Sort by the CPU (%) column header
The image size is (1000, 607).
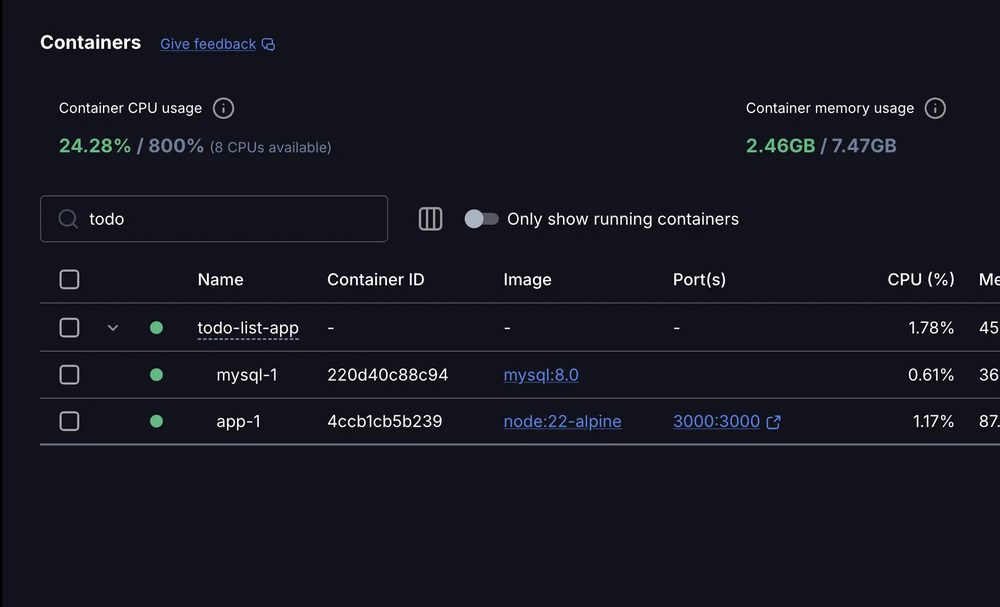(x=921, y=279)
